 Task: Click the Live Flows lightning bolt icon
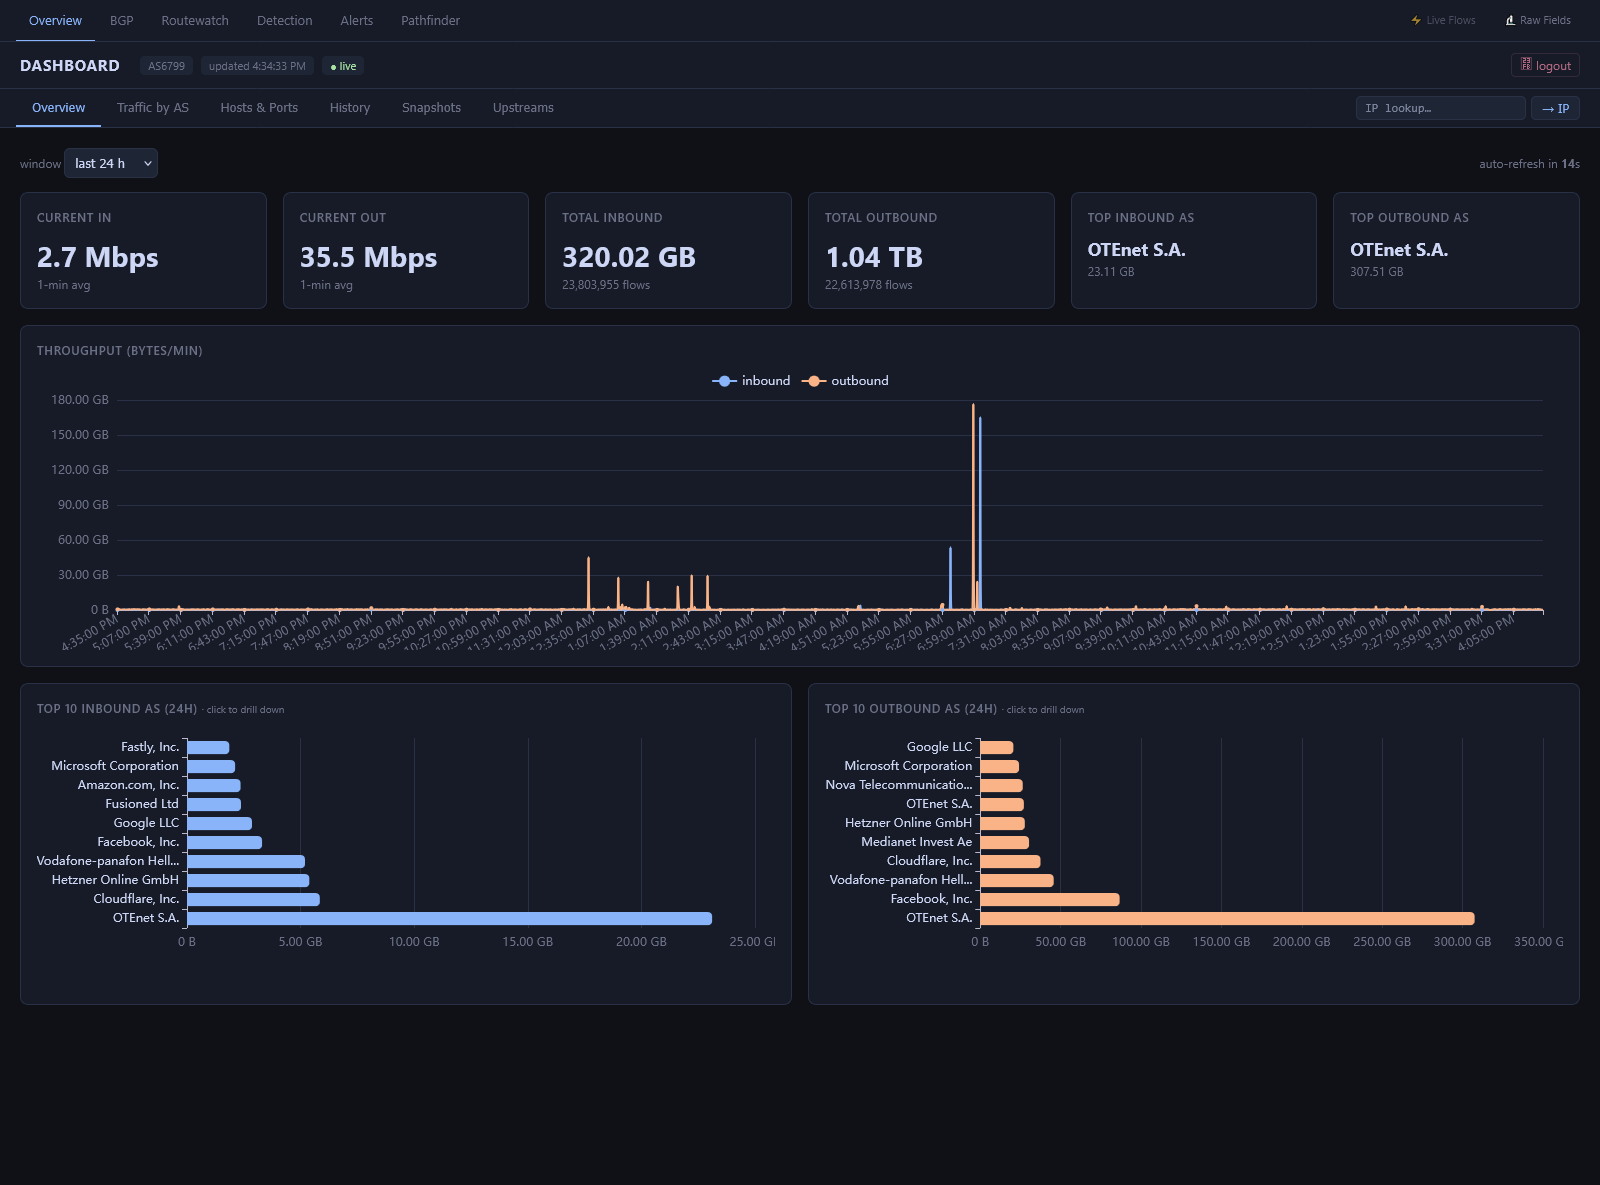click(x=1416, y=20)
